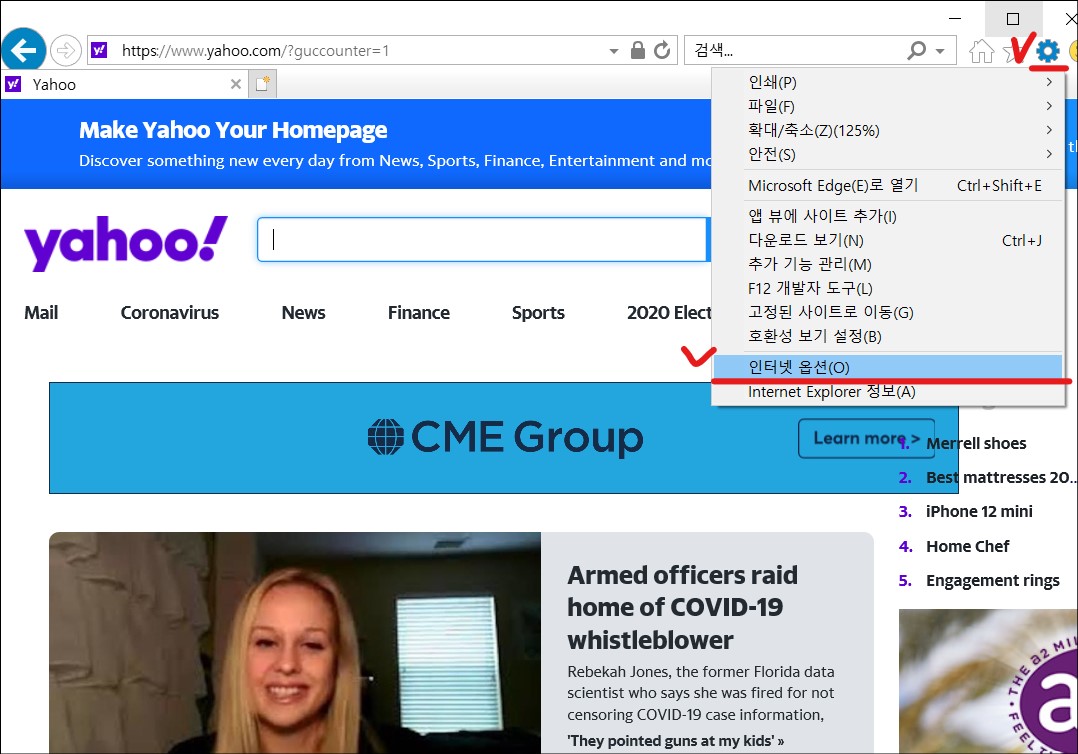Image resolution: width=1078 pixels, height=754 pixels.
Task: Click 'They pointed guns at my kids' link
Action: tap(675, 741)
